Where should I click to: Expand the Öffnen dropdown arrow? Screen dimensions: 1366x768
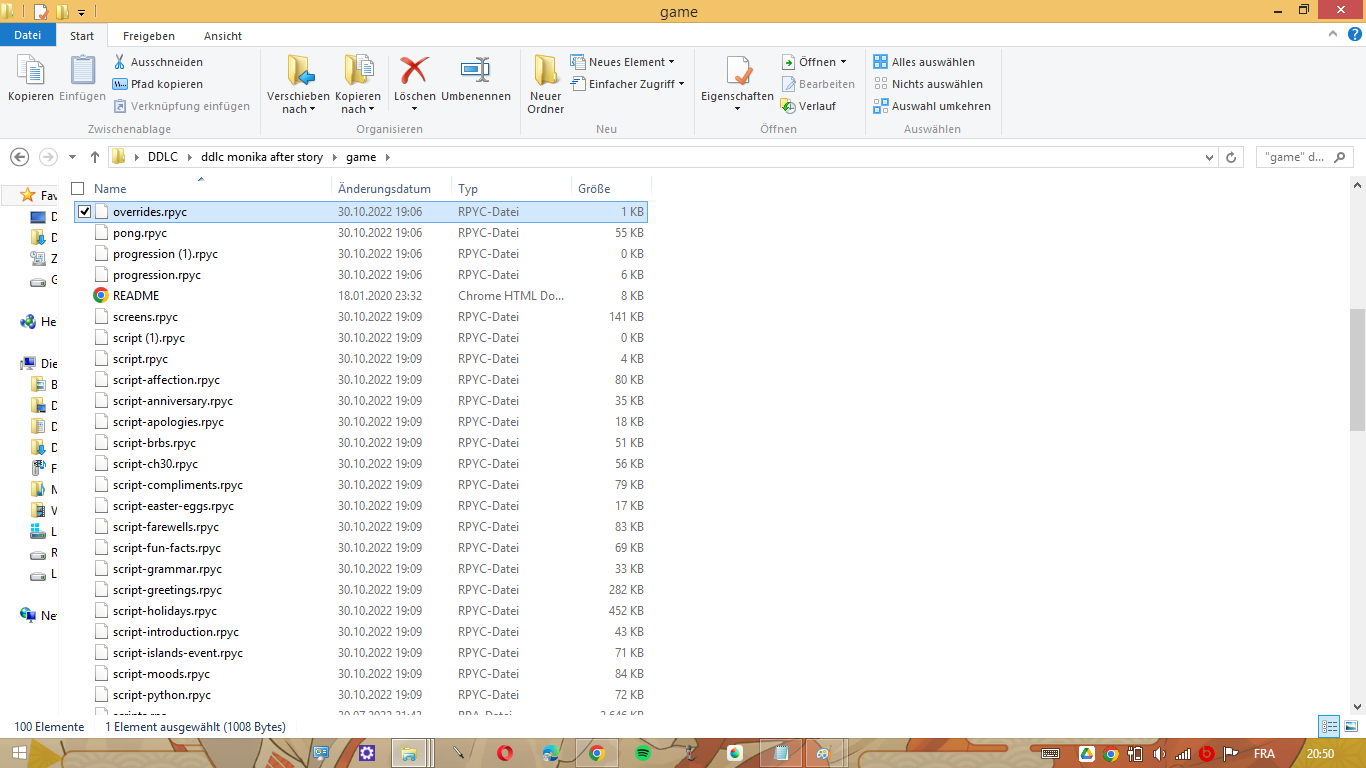click(x=845, y=61)
